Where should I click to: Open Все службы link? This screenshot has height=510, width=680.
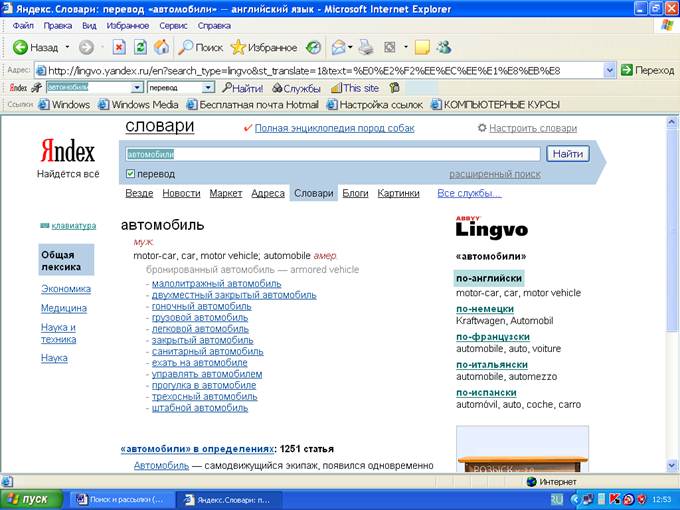click(469, 193)
